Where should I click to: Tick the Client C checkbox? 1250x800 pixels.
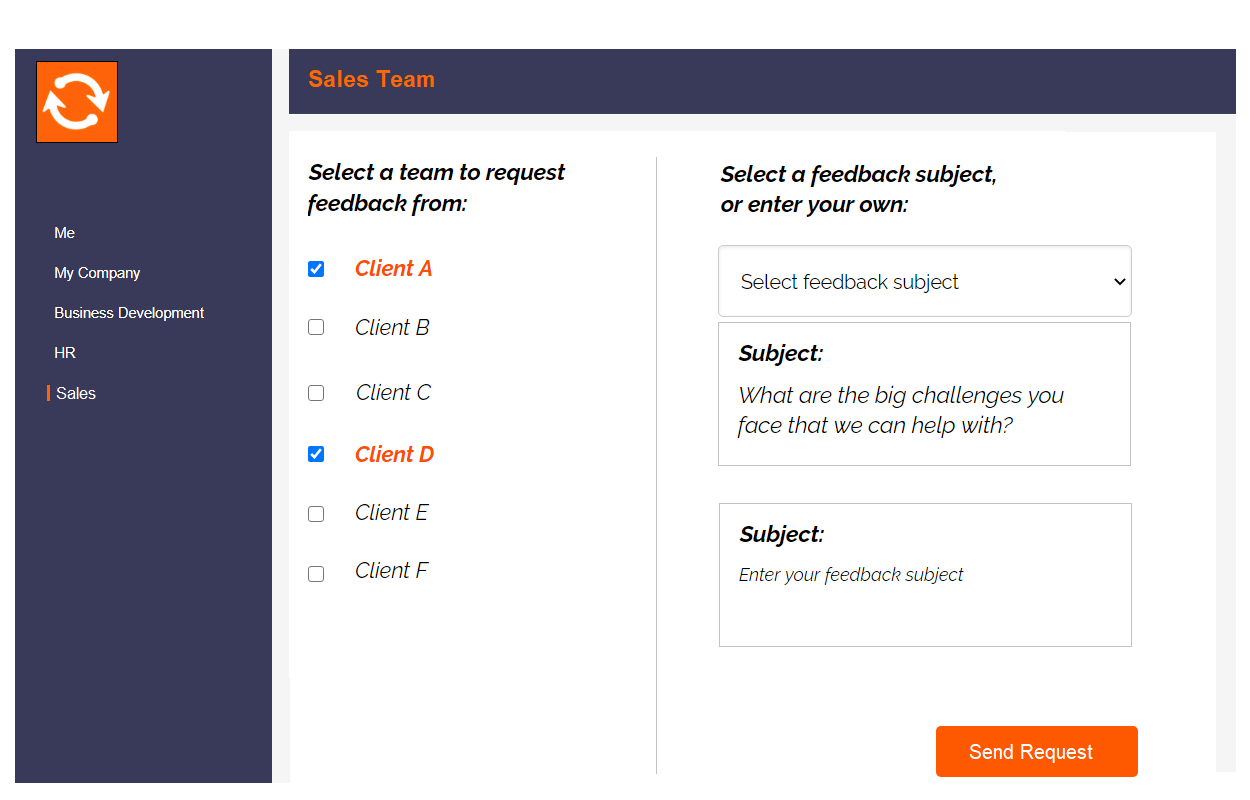coord(316,393)
